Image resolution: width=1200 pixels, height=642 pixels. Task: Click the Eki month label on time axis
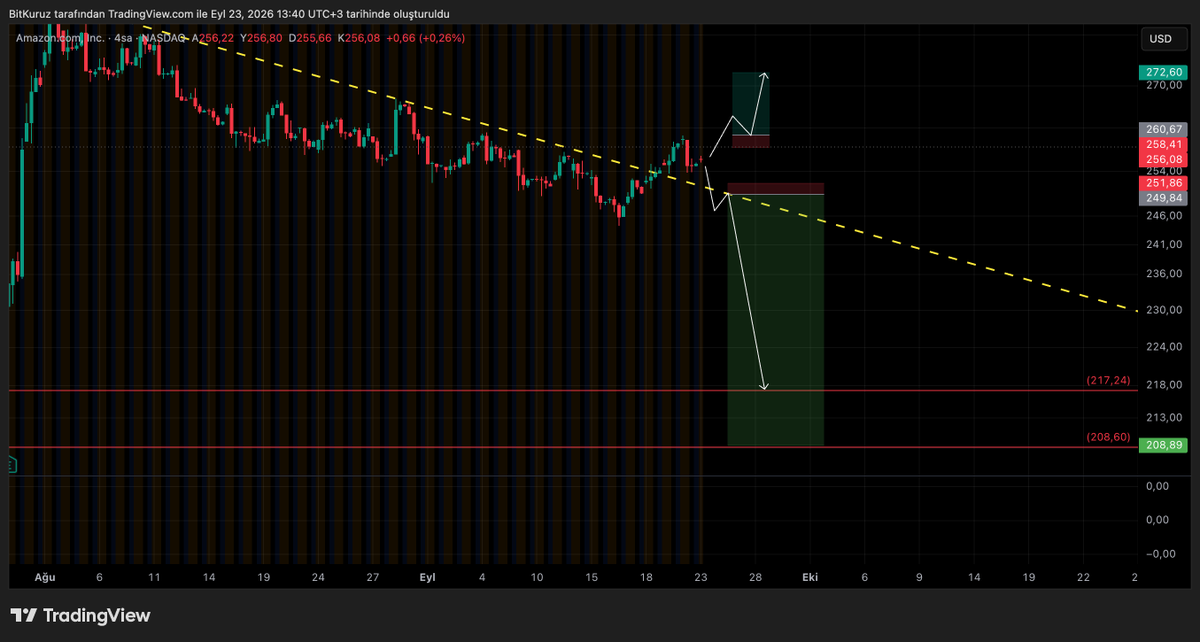810,578
